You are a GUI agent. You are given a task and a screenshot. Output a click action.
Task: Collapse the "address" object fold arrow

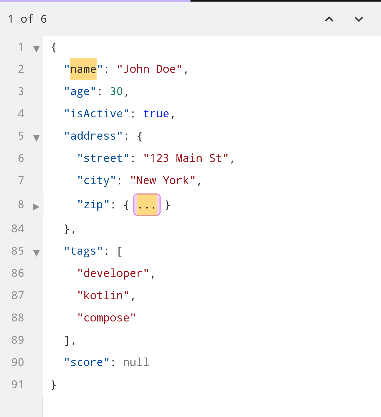pyautogui.click(x=36, y=138)
